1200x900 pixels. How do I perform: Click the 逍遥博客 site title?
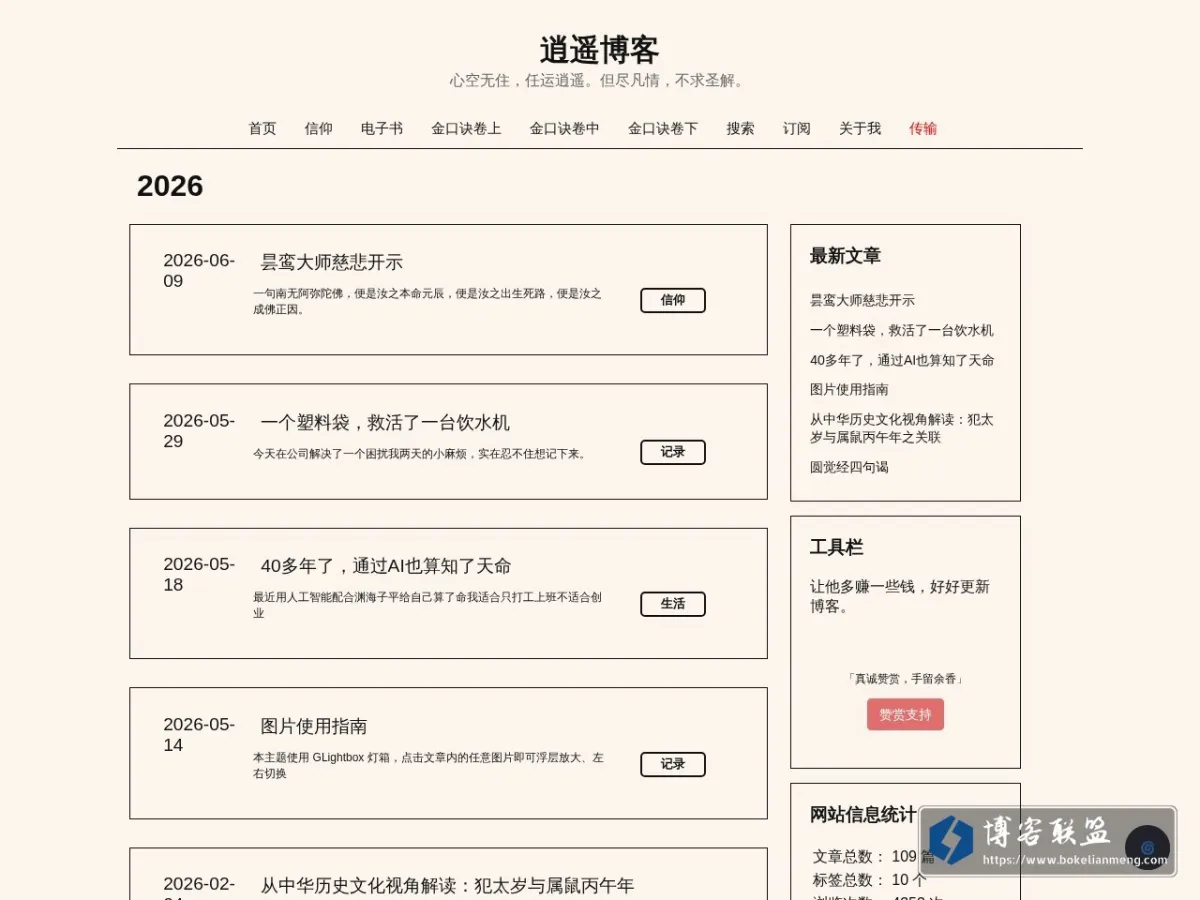click(599, 50)
